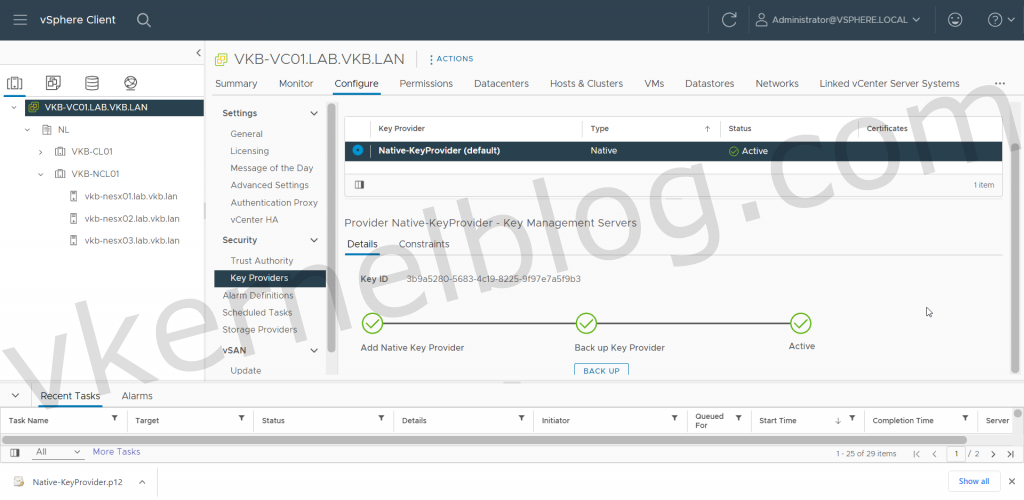This screenshot has width=1024, height=500.
Task: Filter the Initiator column
Action: (675, 418)
